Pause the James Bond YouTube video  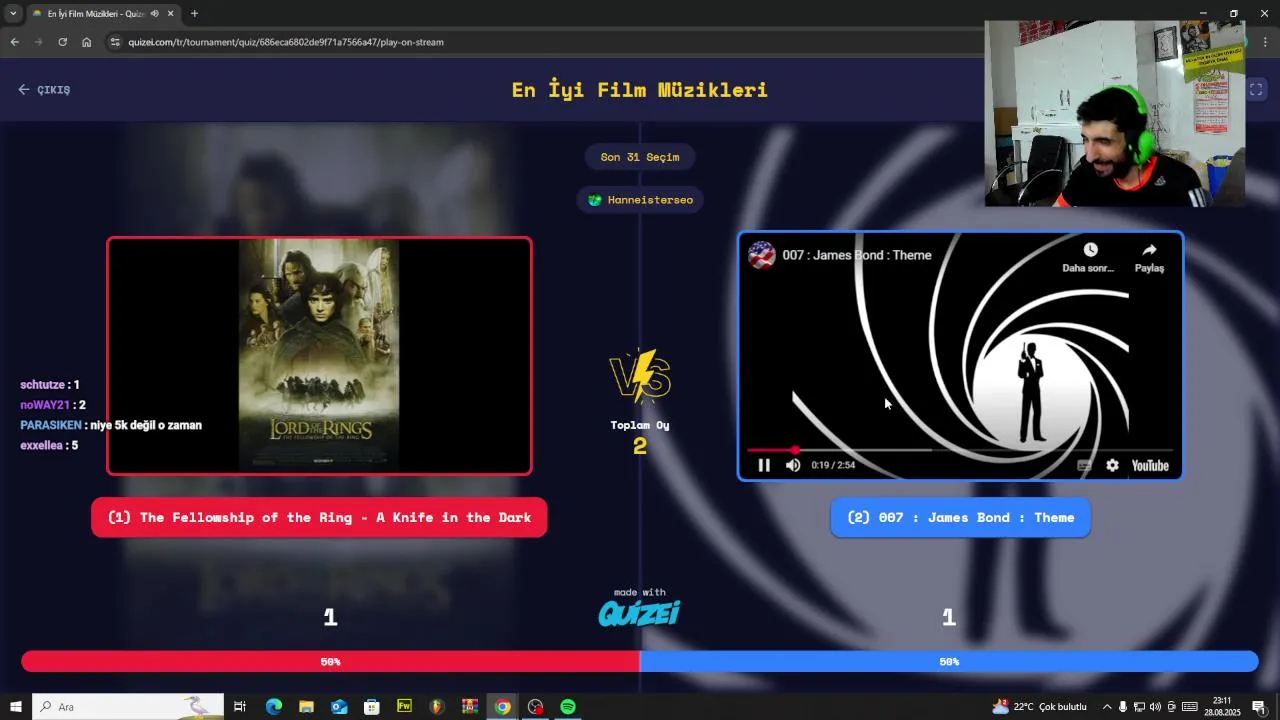click(764, 465)
